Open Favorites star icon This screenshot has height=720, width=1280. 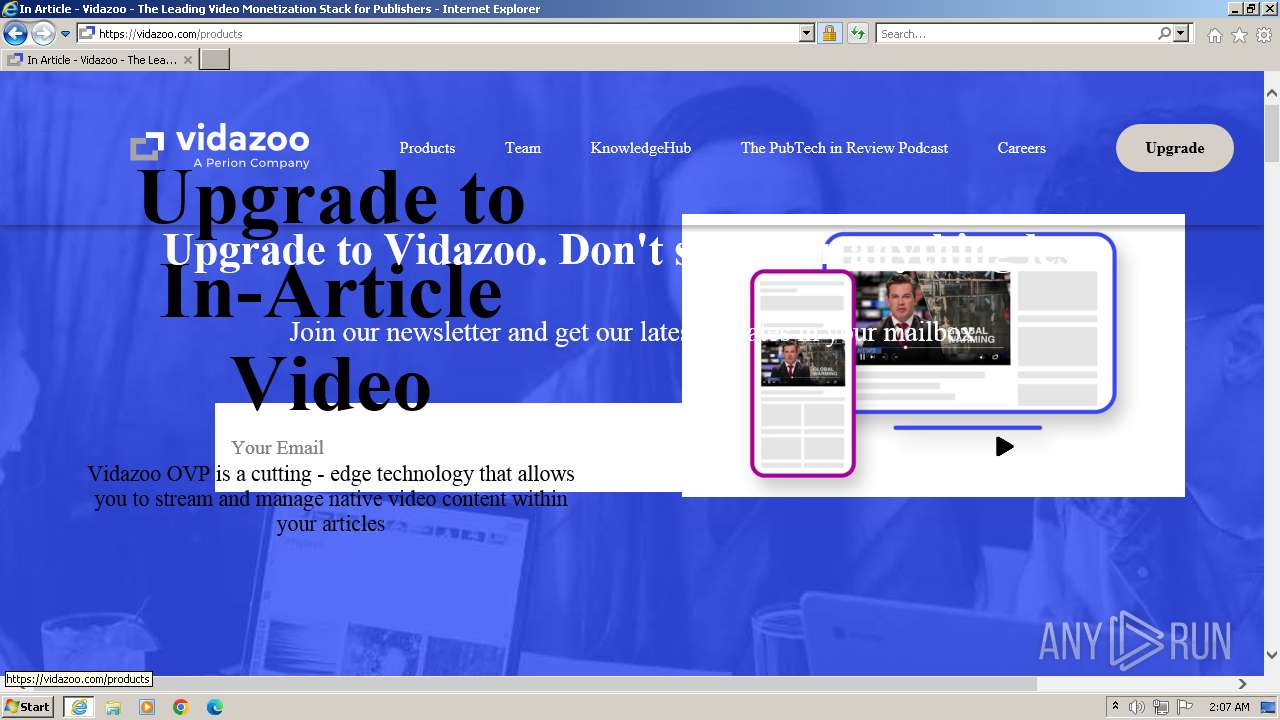(1239, 35)
